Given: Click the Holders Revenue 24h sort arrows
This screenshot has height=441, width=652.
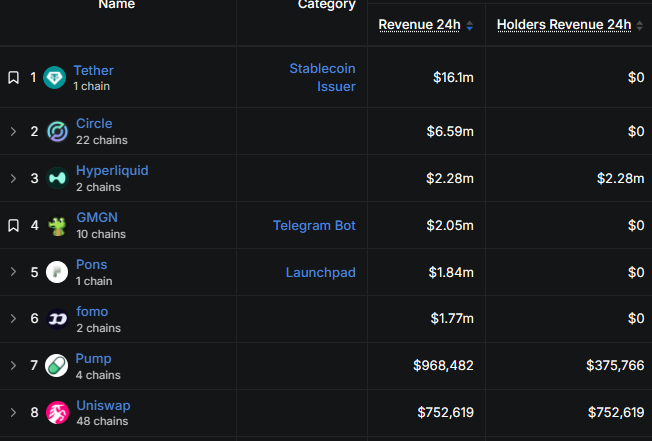Looking at the screenshot, I should coord(640,26).
